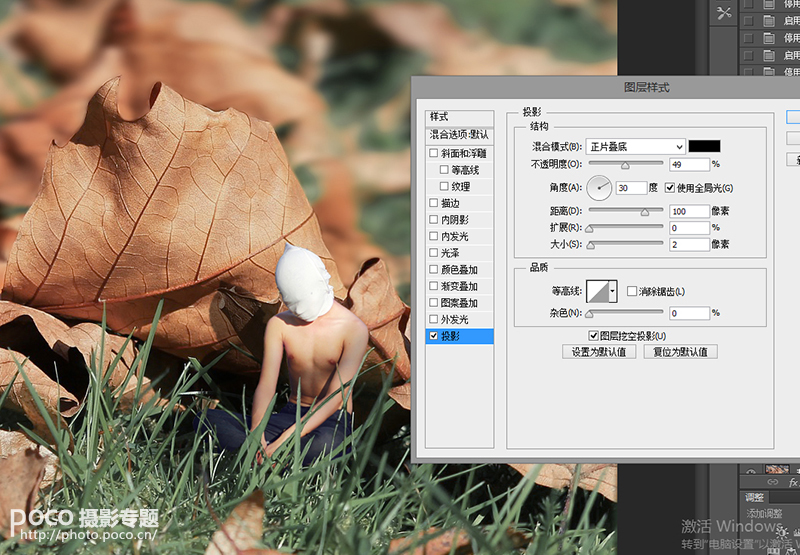
Task: Select the 渐变叠加 gradient overlay entry
Action: 459,286
